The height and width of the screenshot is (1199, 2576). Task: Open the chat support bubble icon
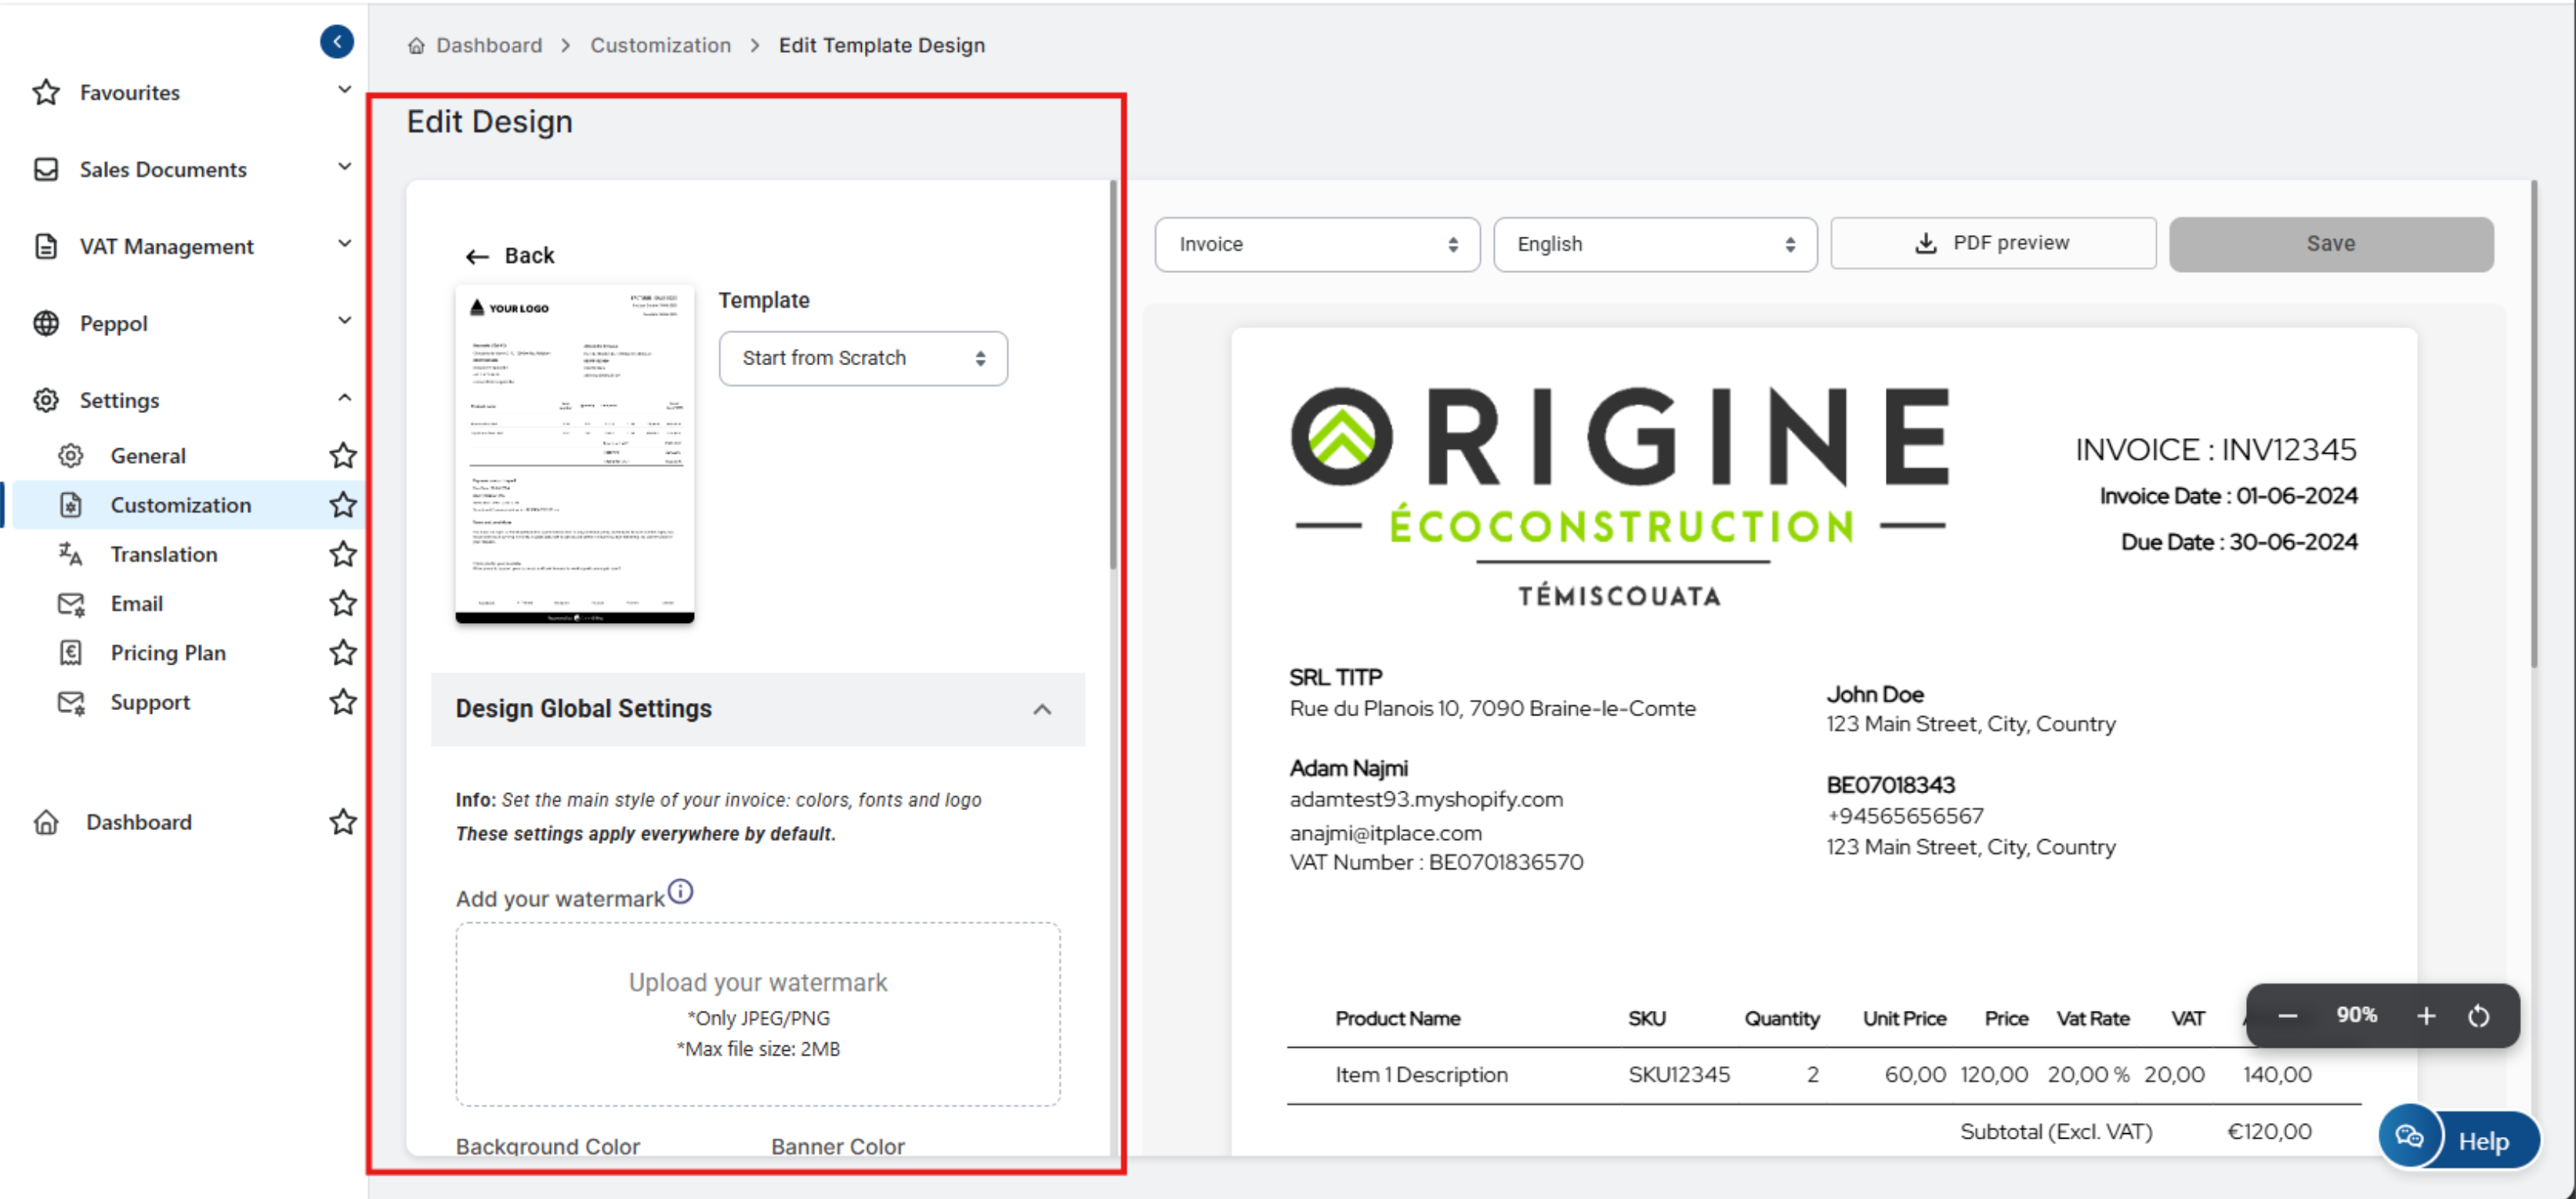tap(2409, 1138)
